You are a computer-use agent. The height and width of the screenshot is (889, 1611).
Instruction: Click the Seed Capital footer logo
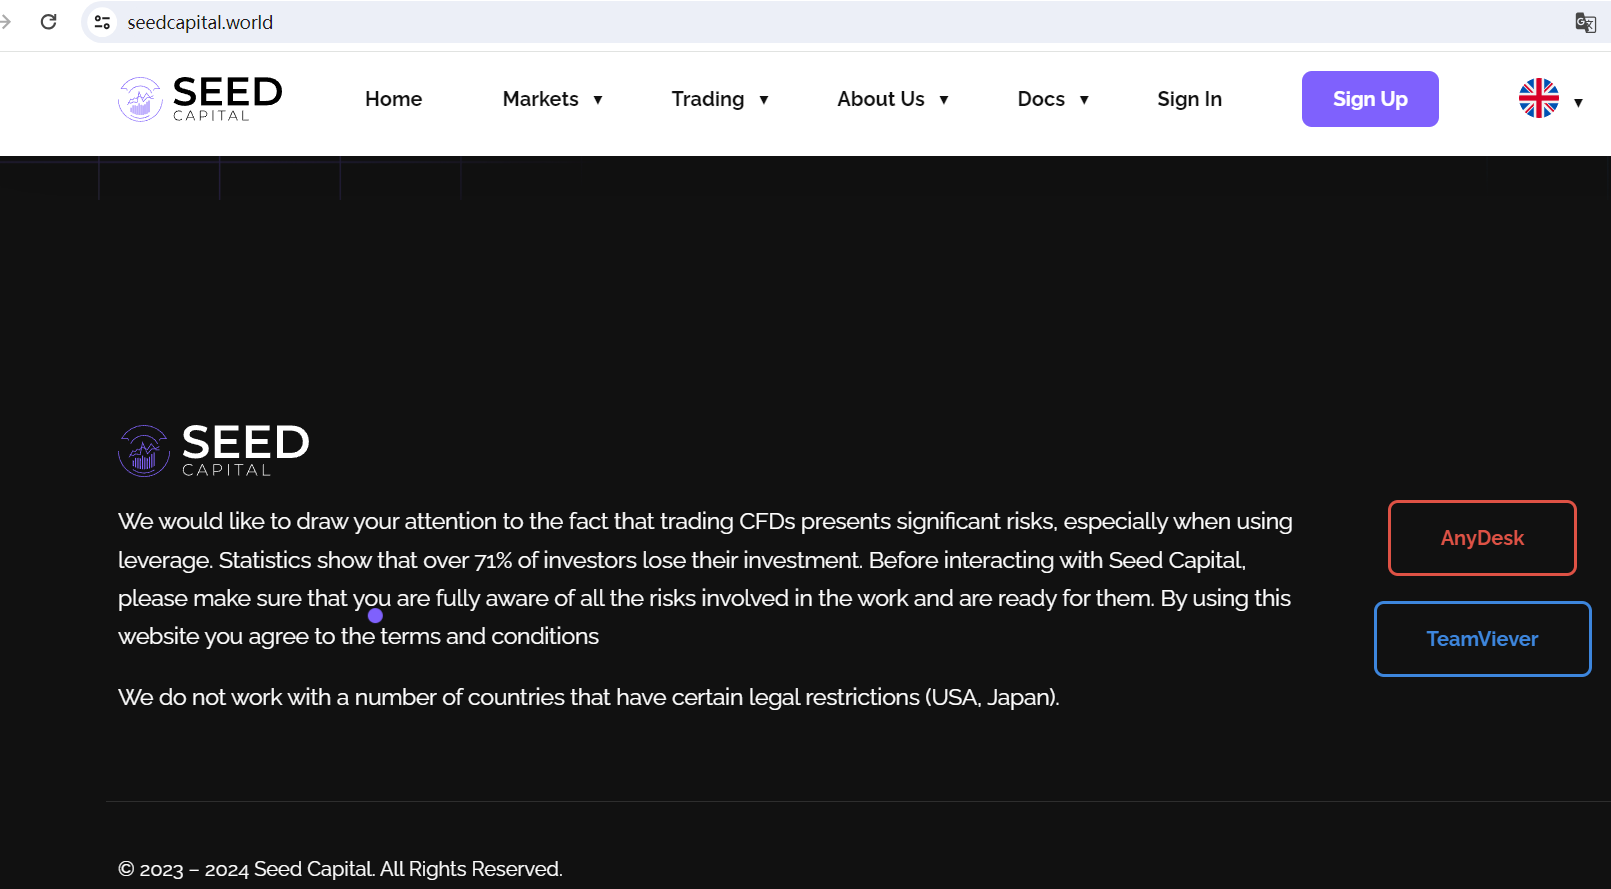pos(214,450)
